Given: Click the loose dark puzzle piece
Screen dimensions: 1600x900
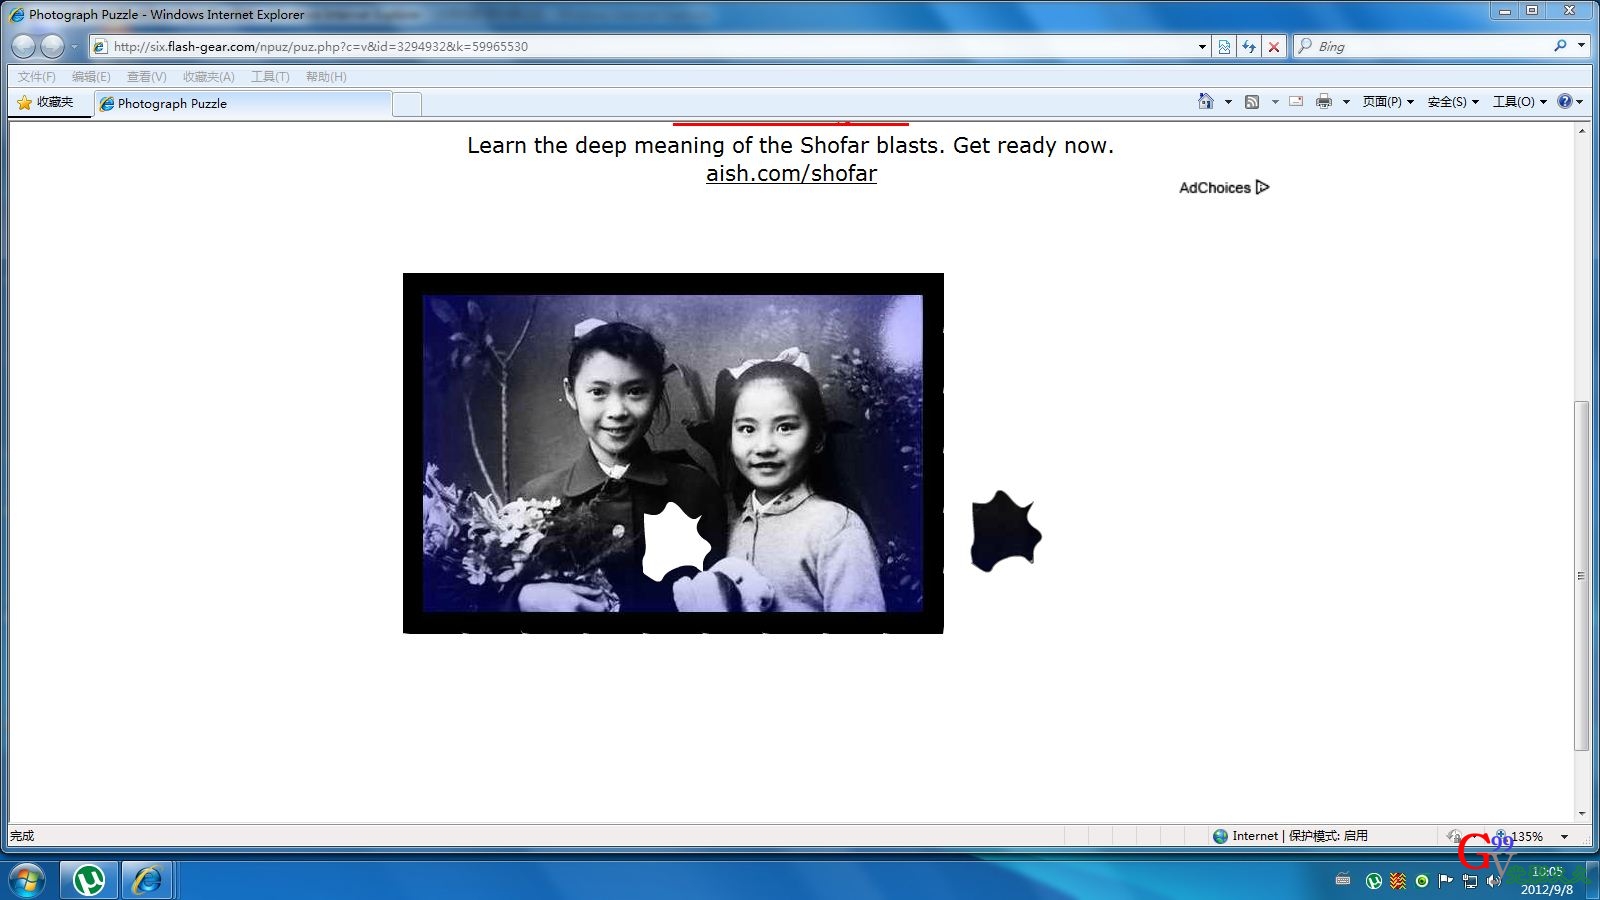Looking at the screenshot, I should (x=1004, y=532).
